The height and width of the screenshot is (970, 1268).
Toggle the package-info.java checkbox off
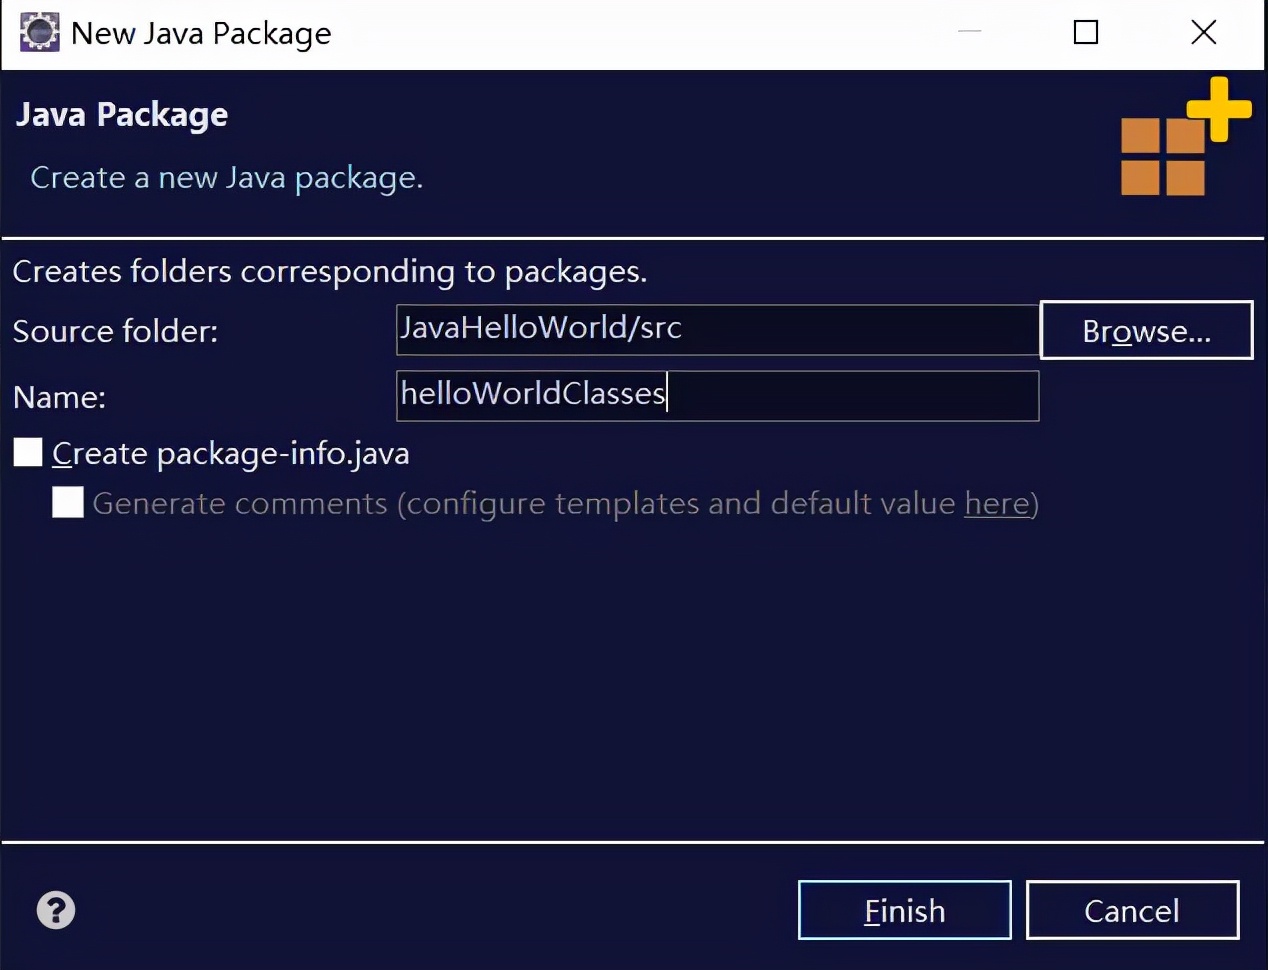pyautogui.click(x=27, y=452)
